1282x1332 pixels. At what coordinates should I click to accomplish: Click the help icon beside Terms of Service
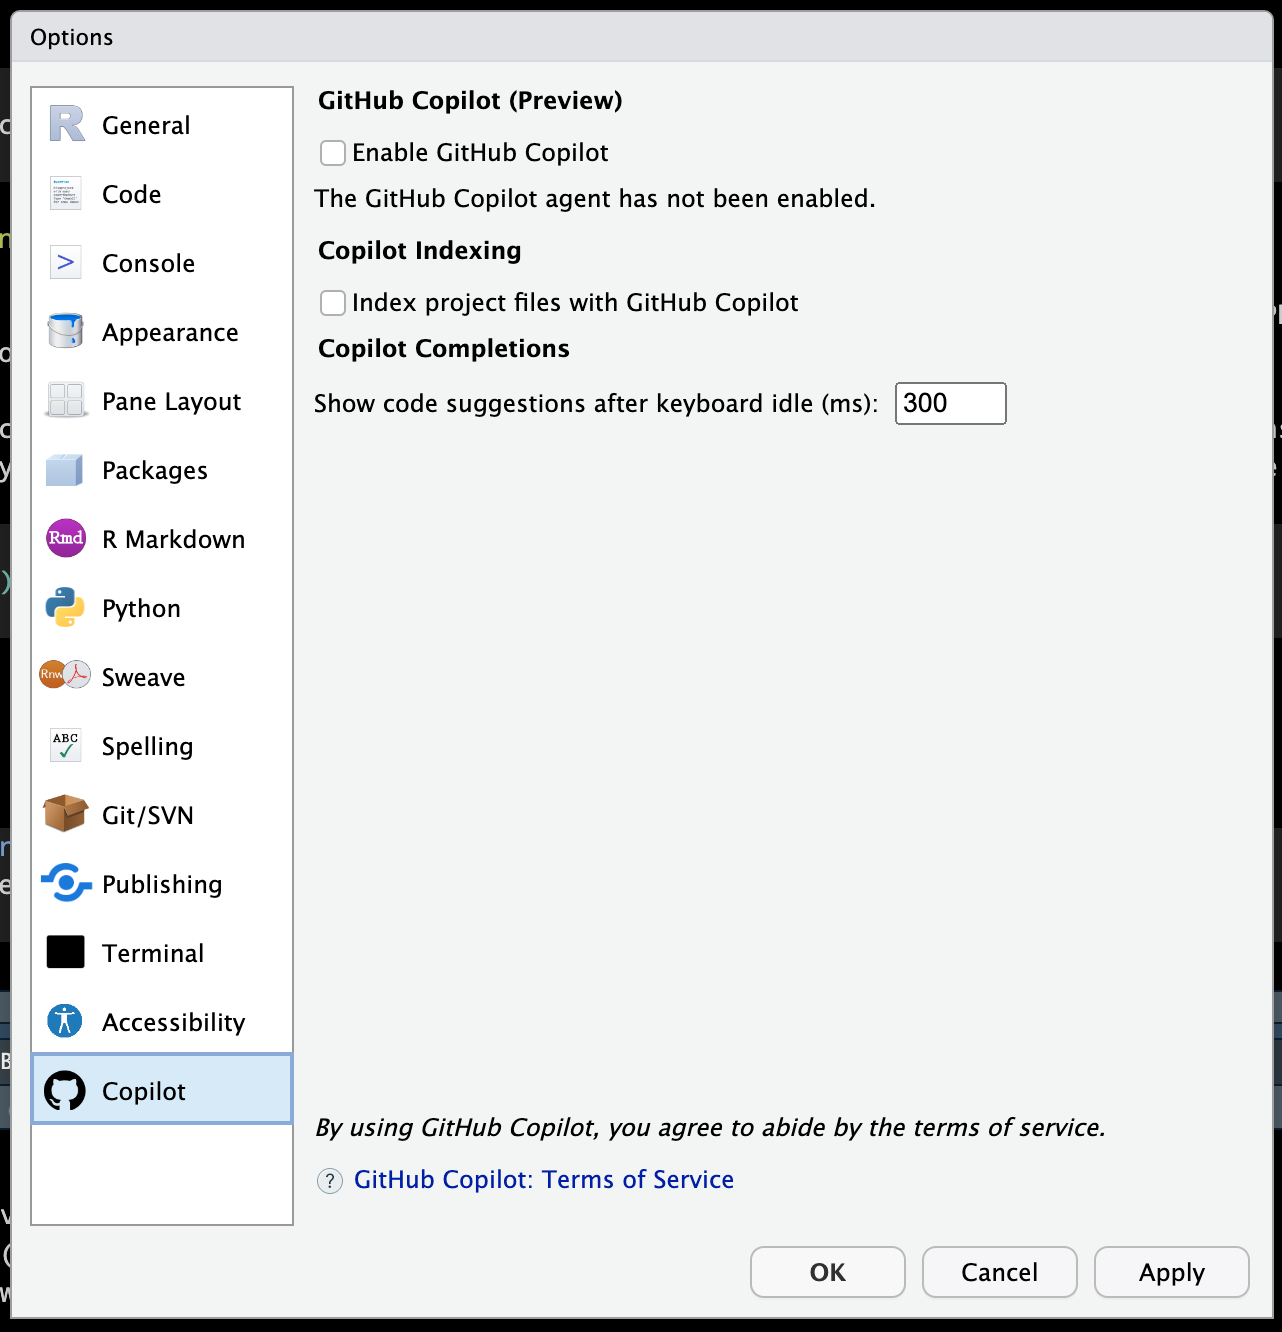click(330, 1181)
